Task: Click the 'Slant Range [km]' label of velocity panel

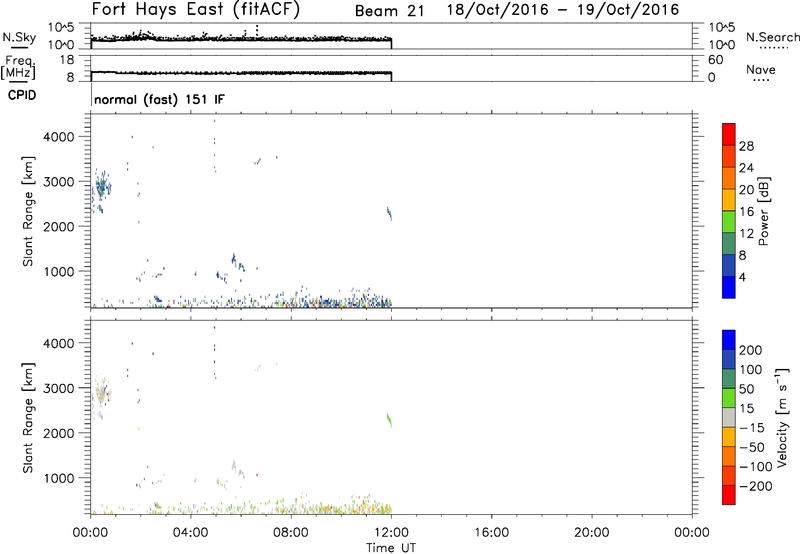Action: click(28, 418)
